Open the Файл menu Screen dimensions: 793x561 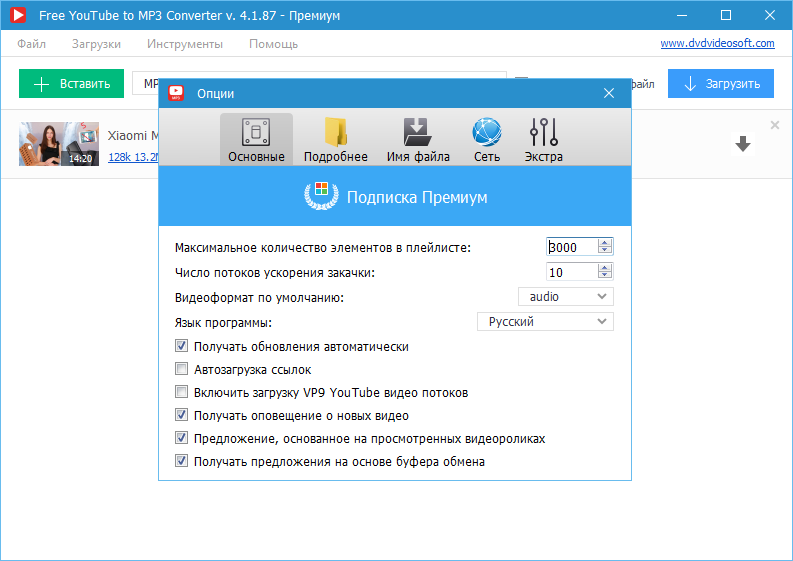click(31, 44)
